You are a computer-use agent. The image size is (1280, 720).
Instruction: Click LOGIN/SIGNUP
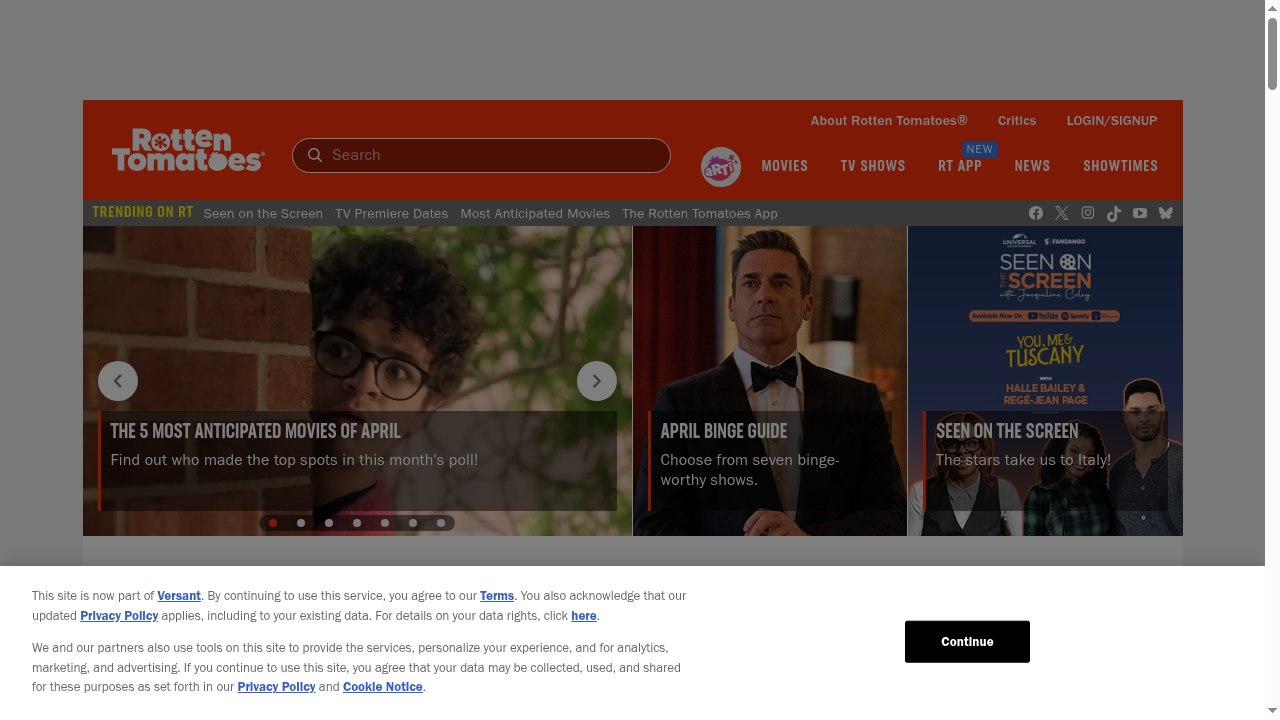pos(1112,121)
